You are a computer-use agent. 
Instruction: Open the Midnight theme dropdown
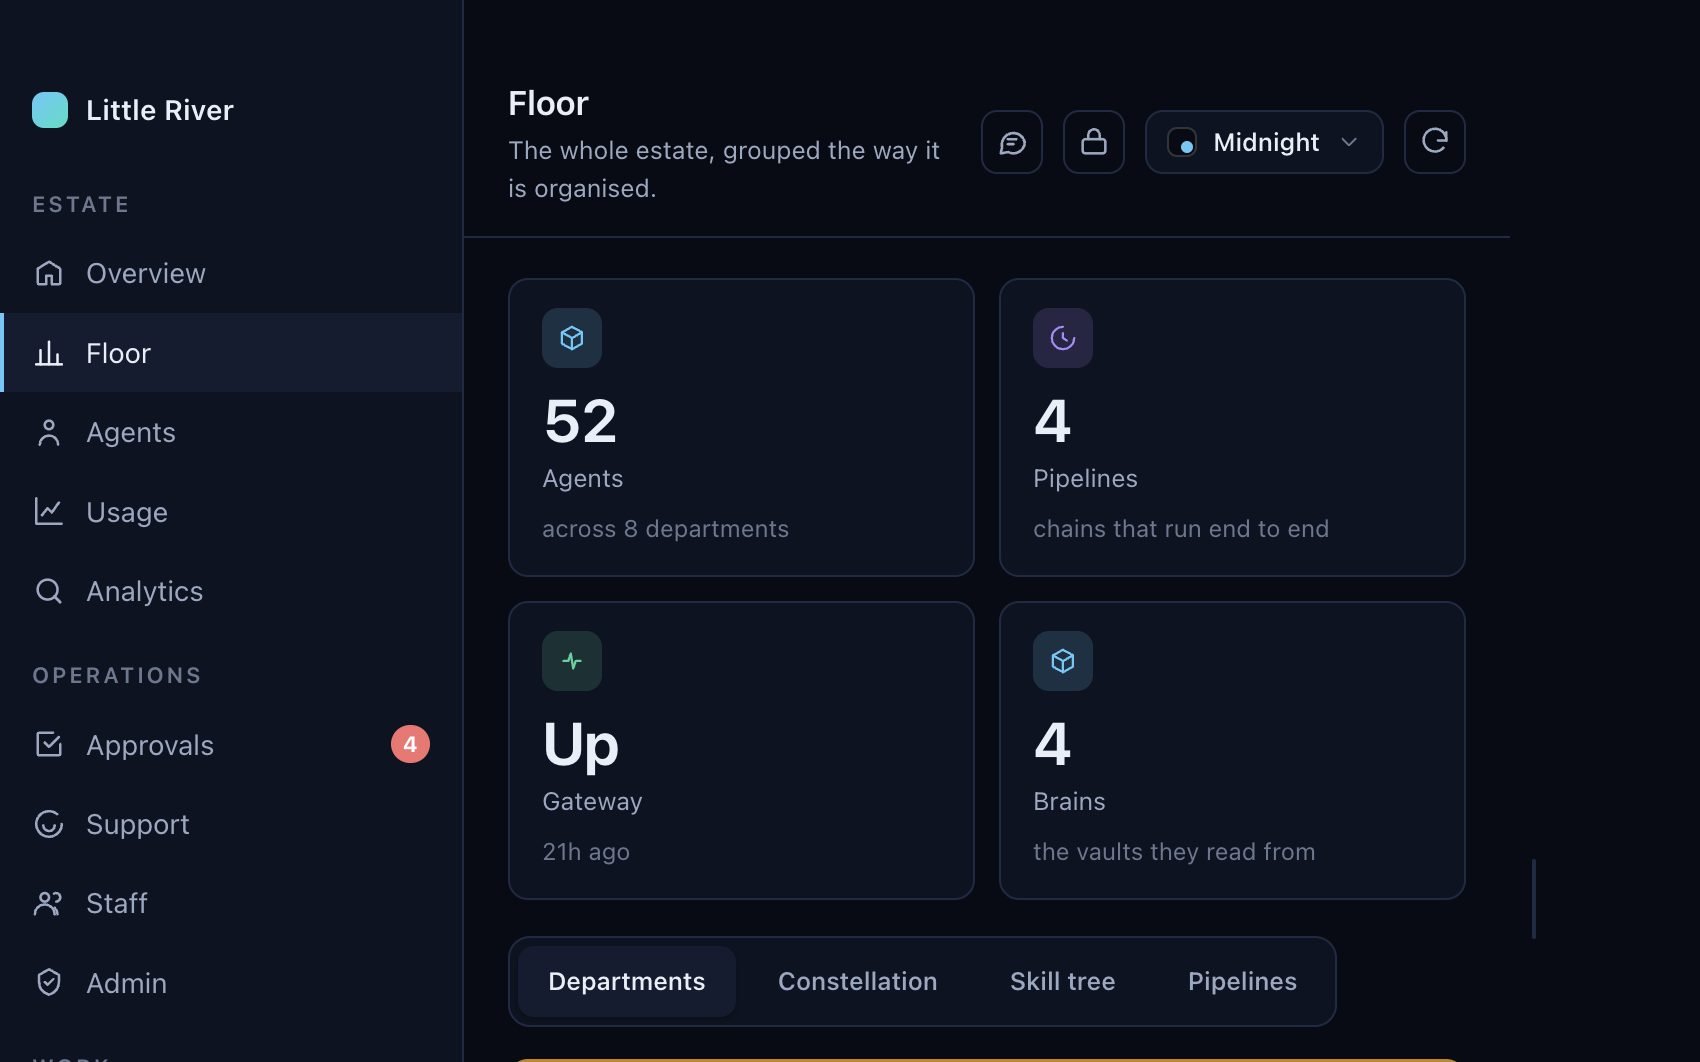[1264, 142]
